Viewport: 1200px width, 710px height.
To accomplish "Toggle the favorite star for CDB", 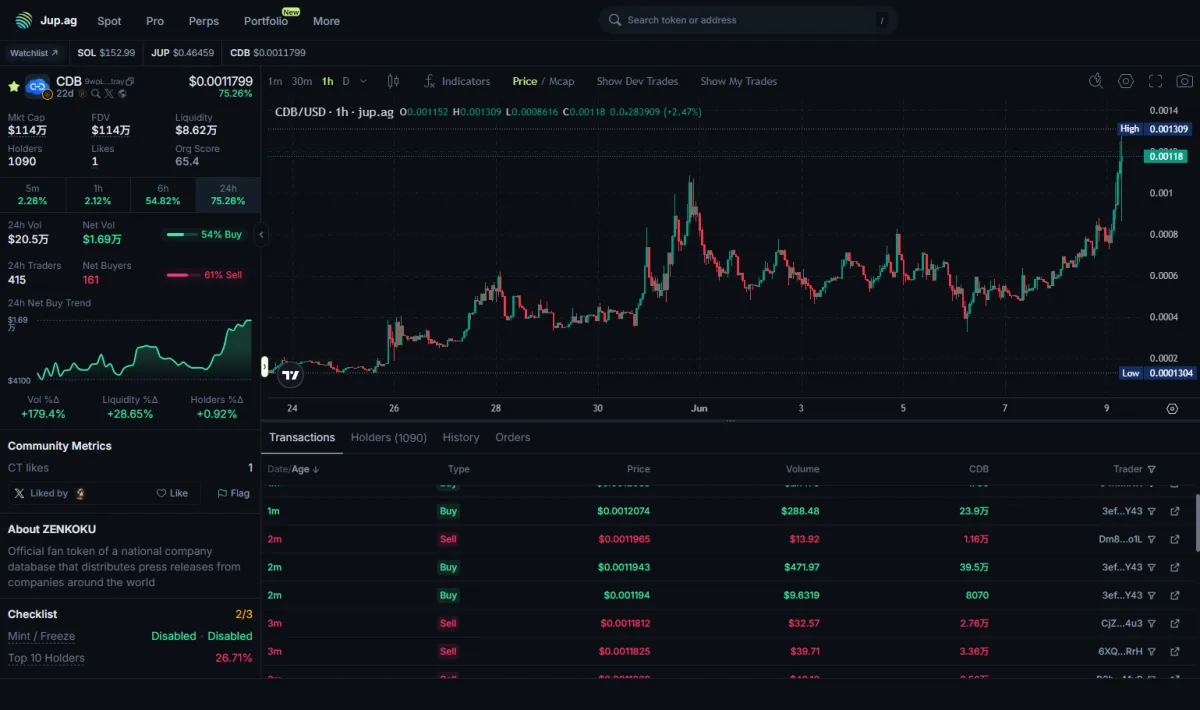I will [x=14, y=87].
